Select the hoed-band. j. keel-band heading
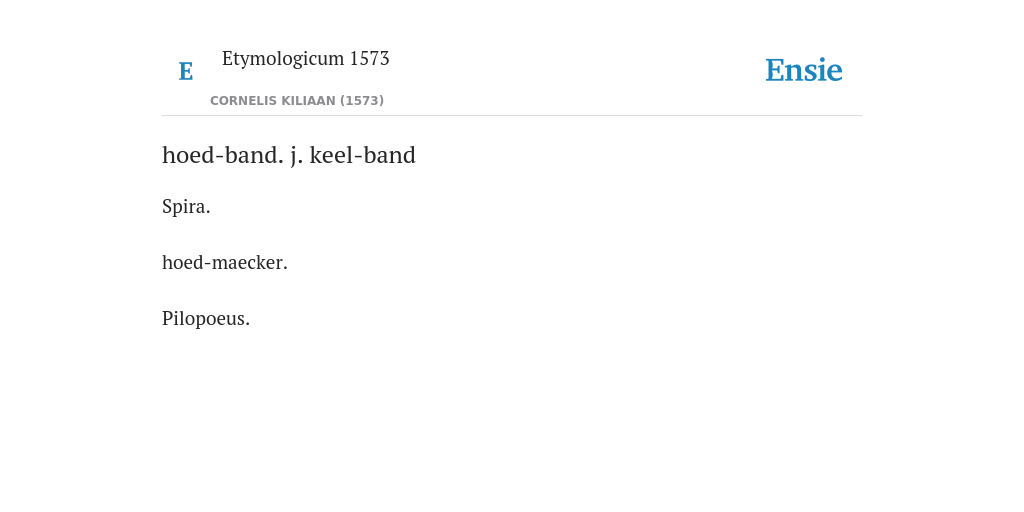This screenshot has height=512, width=1024. pos(289,155)
